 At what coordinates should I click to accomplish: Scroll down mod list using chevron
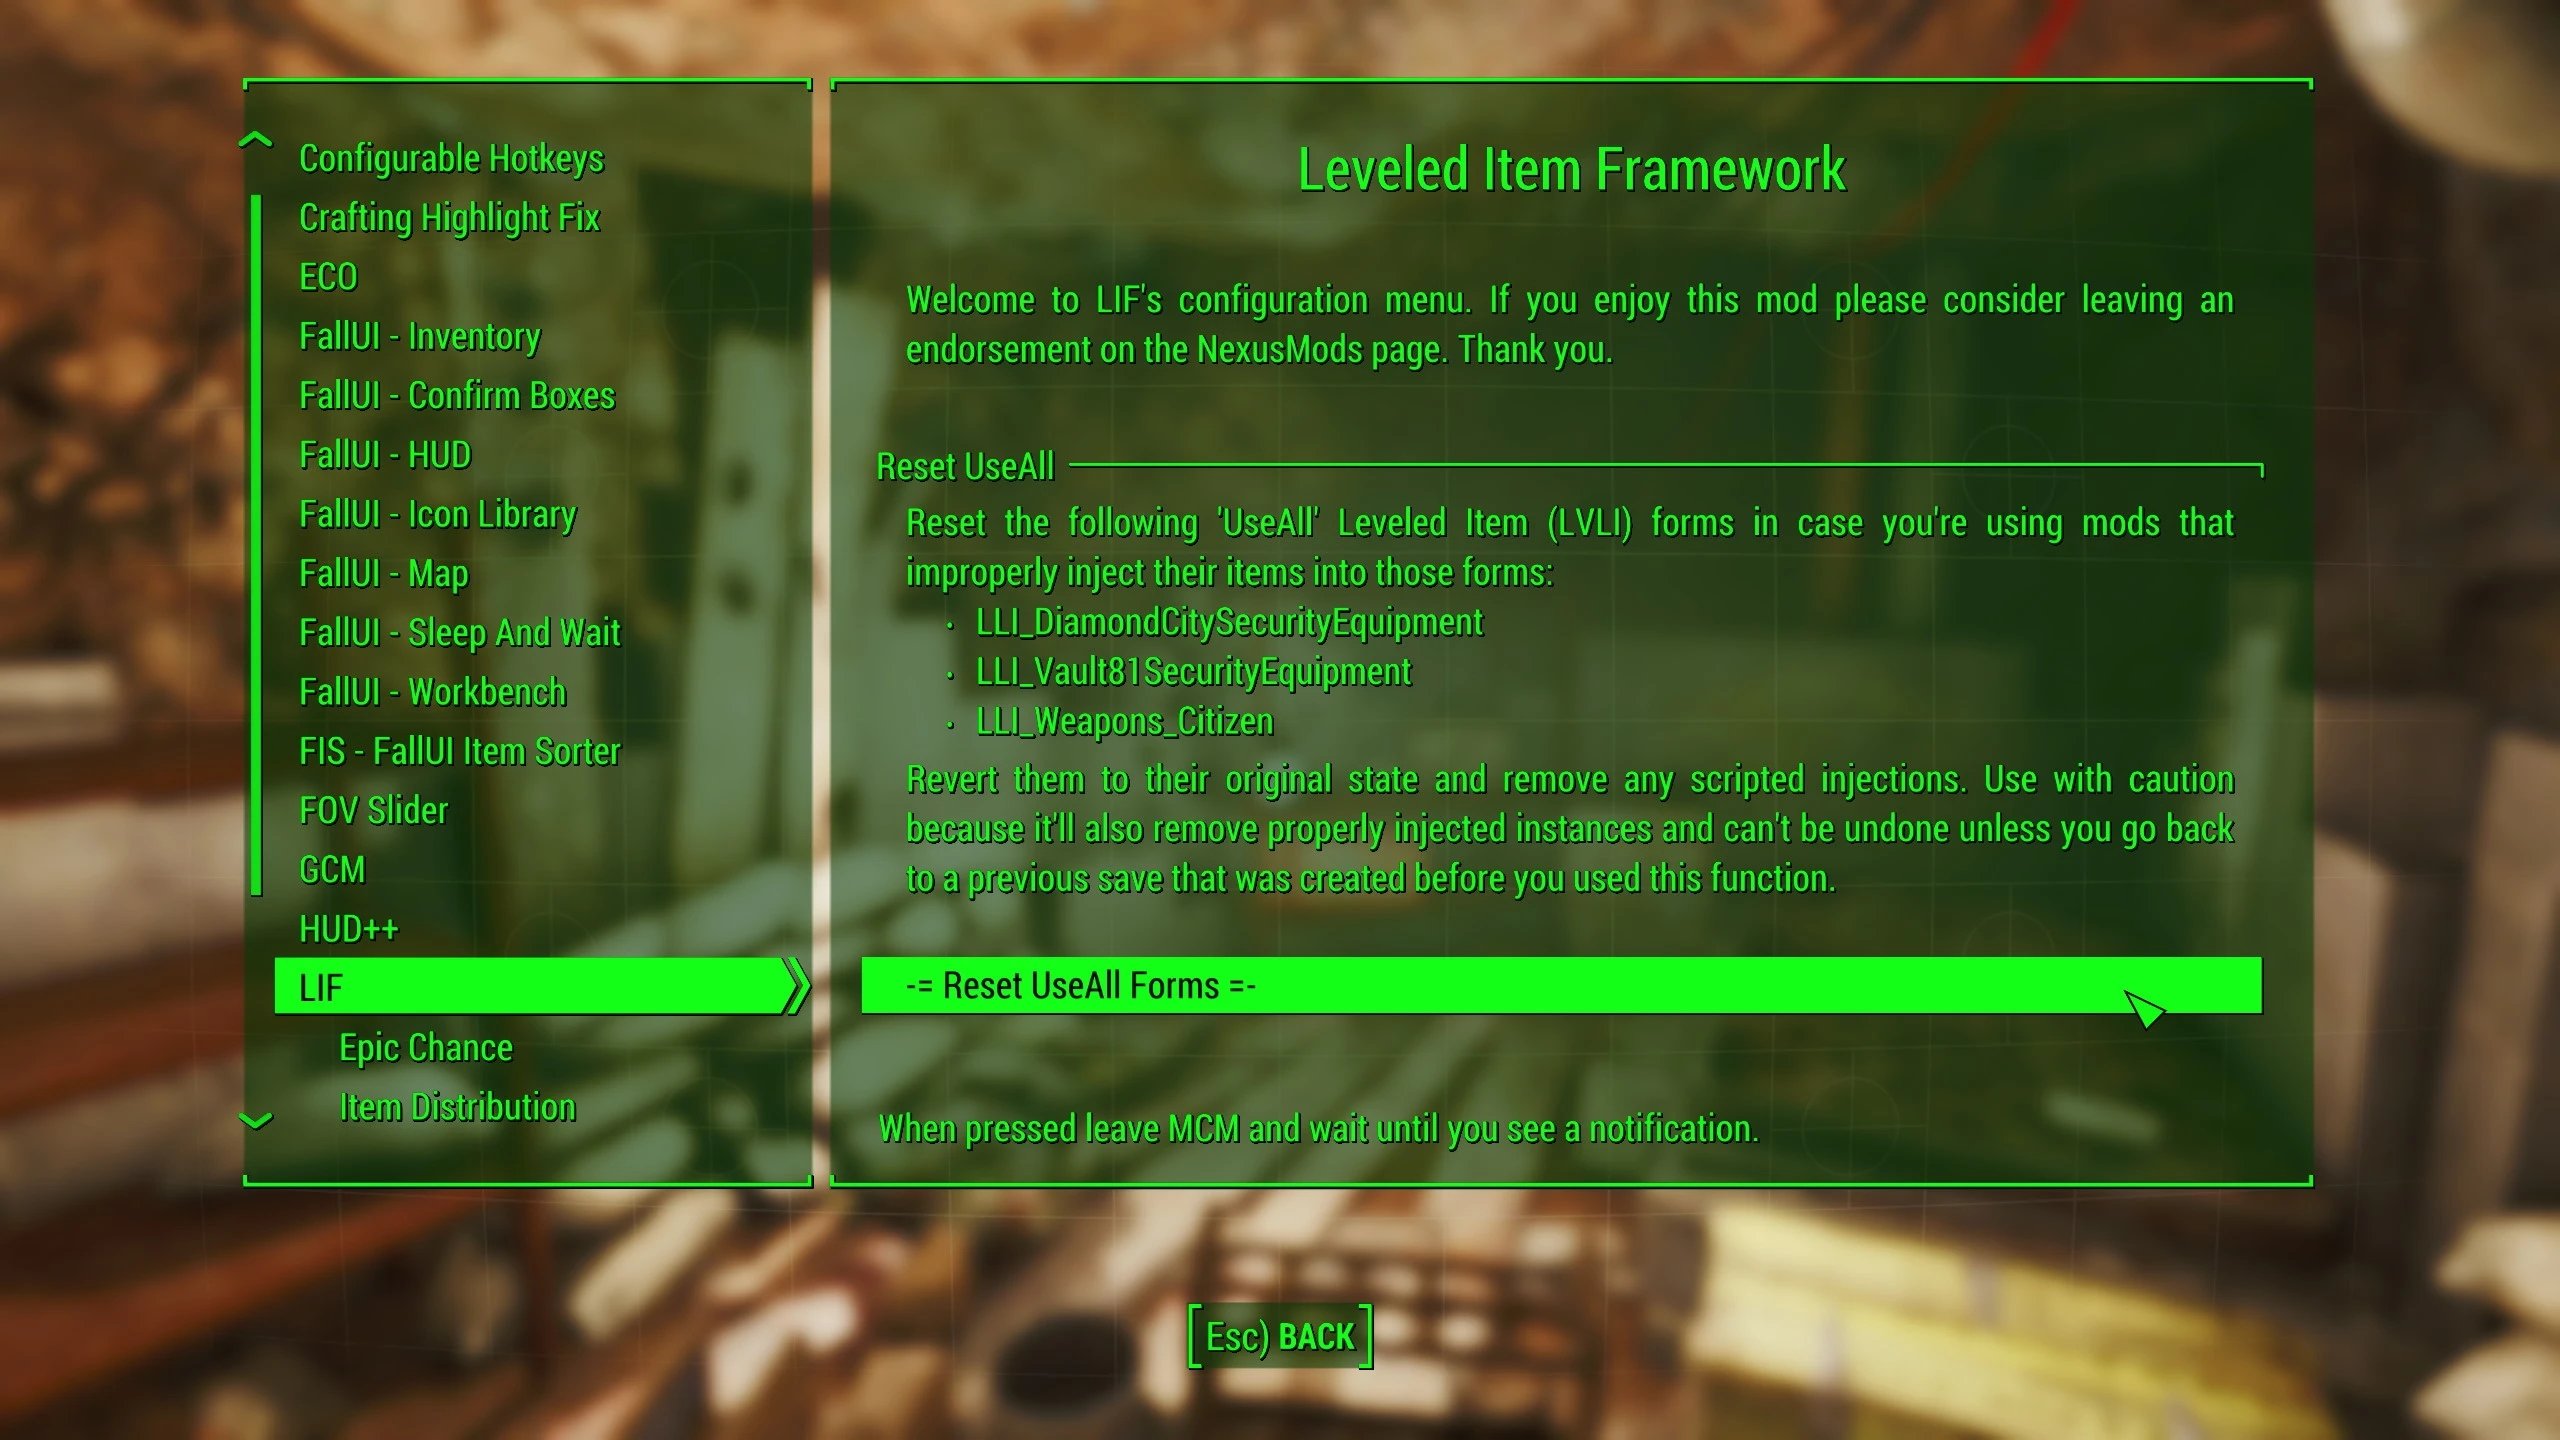[x=255, y=1116]
